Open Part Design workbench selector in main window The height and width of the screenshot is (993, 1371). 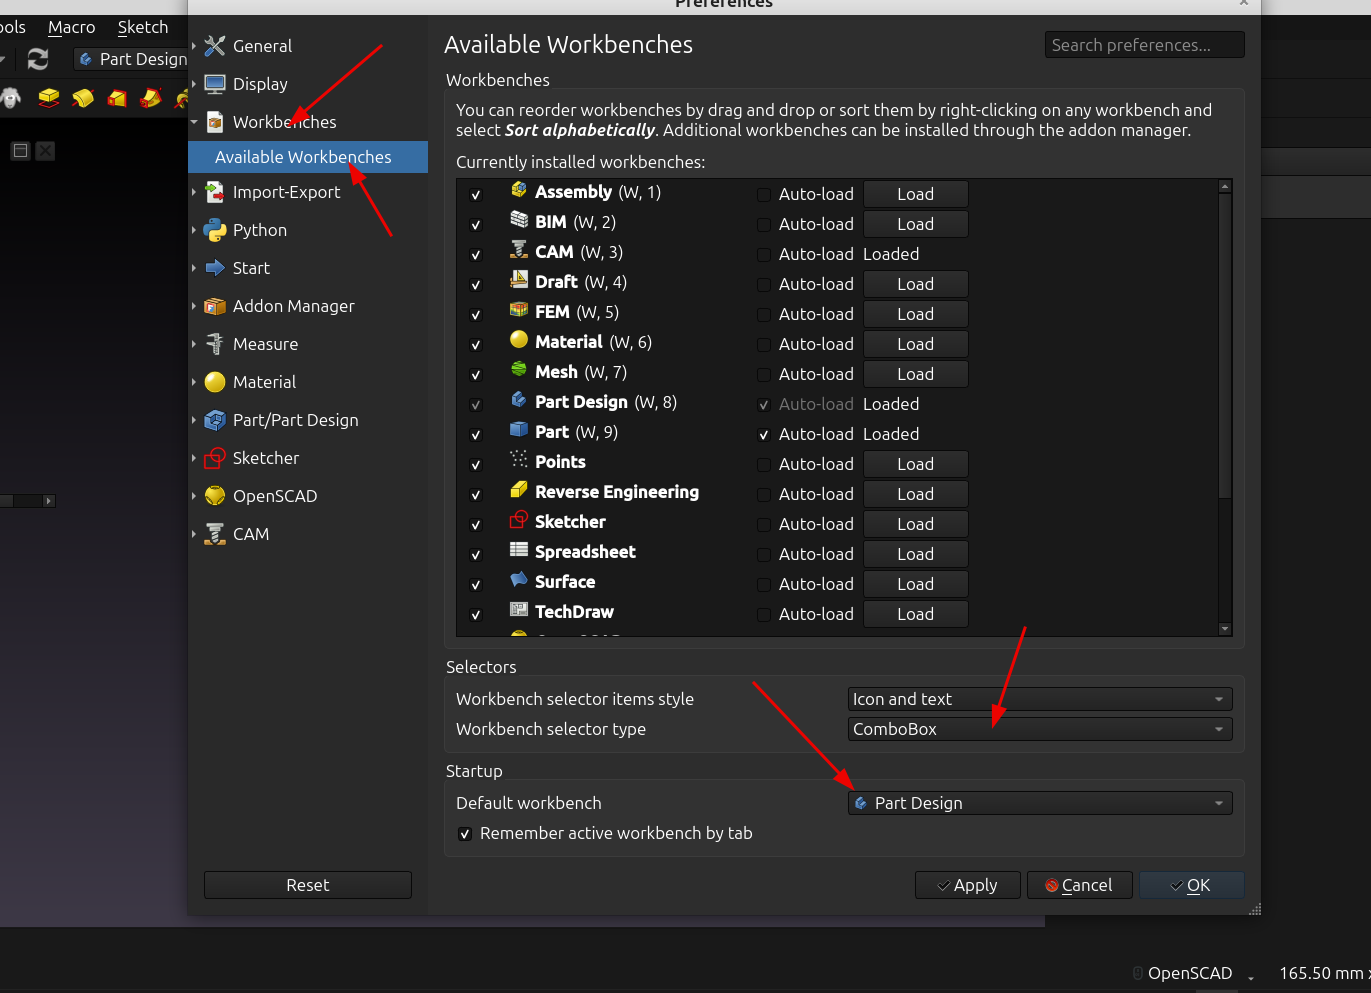point(132,59)
